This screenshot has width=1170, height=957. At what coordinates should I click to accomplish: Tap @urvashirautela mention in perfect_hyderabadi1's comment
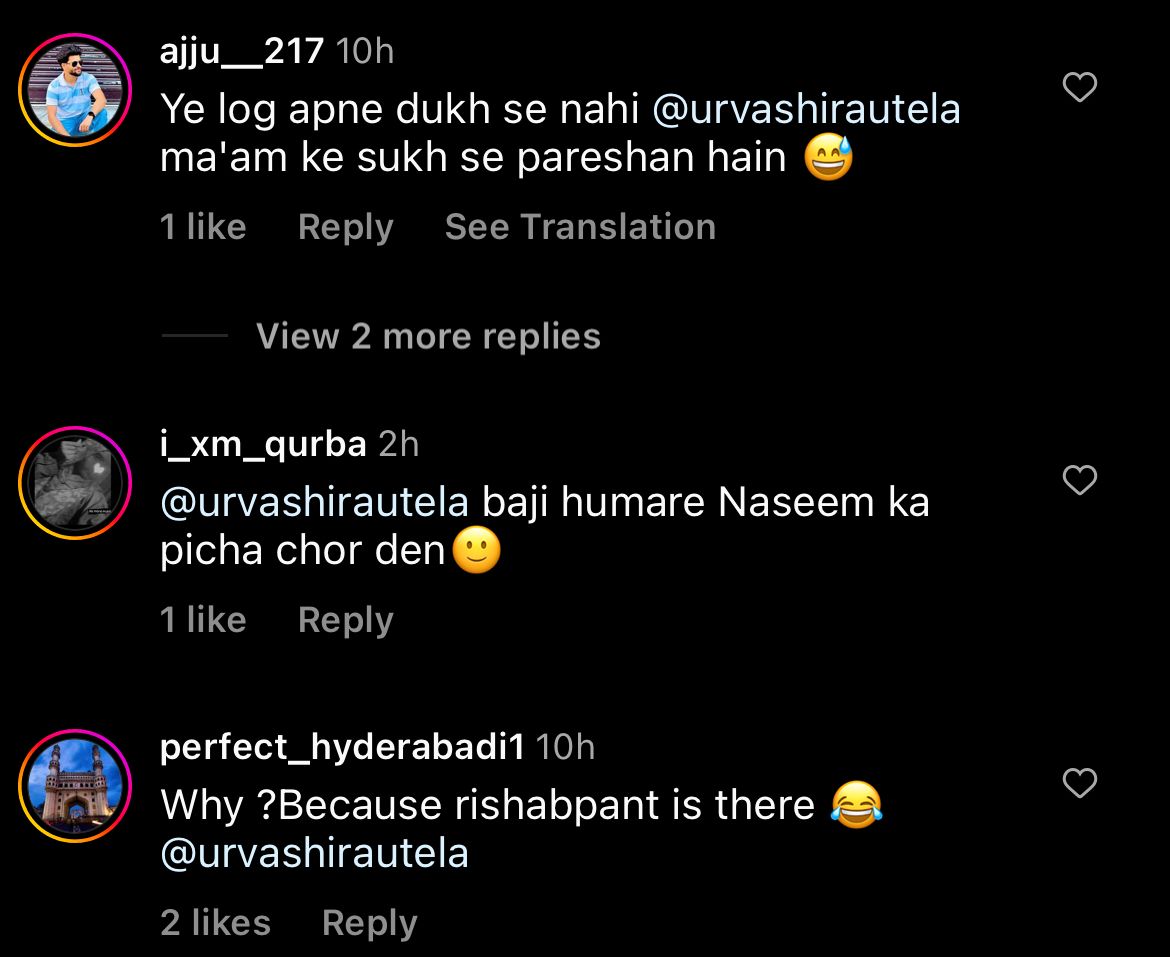click(314, 853)
